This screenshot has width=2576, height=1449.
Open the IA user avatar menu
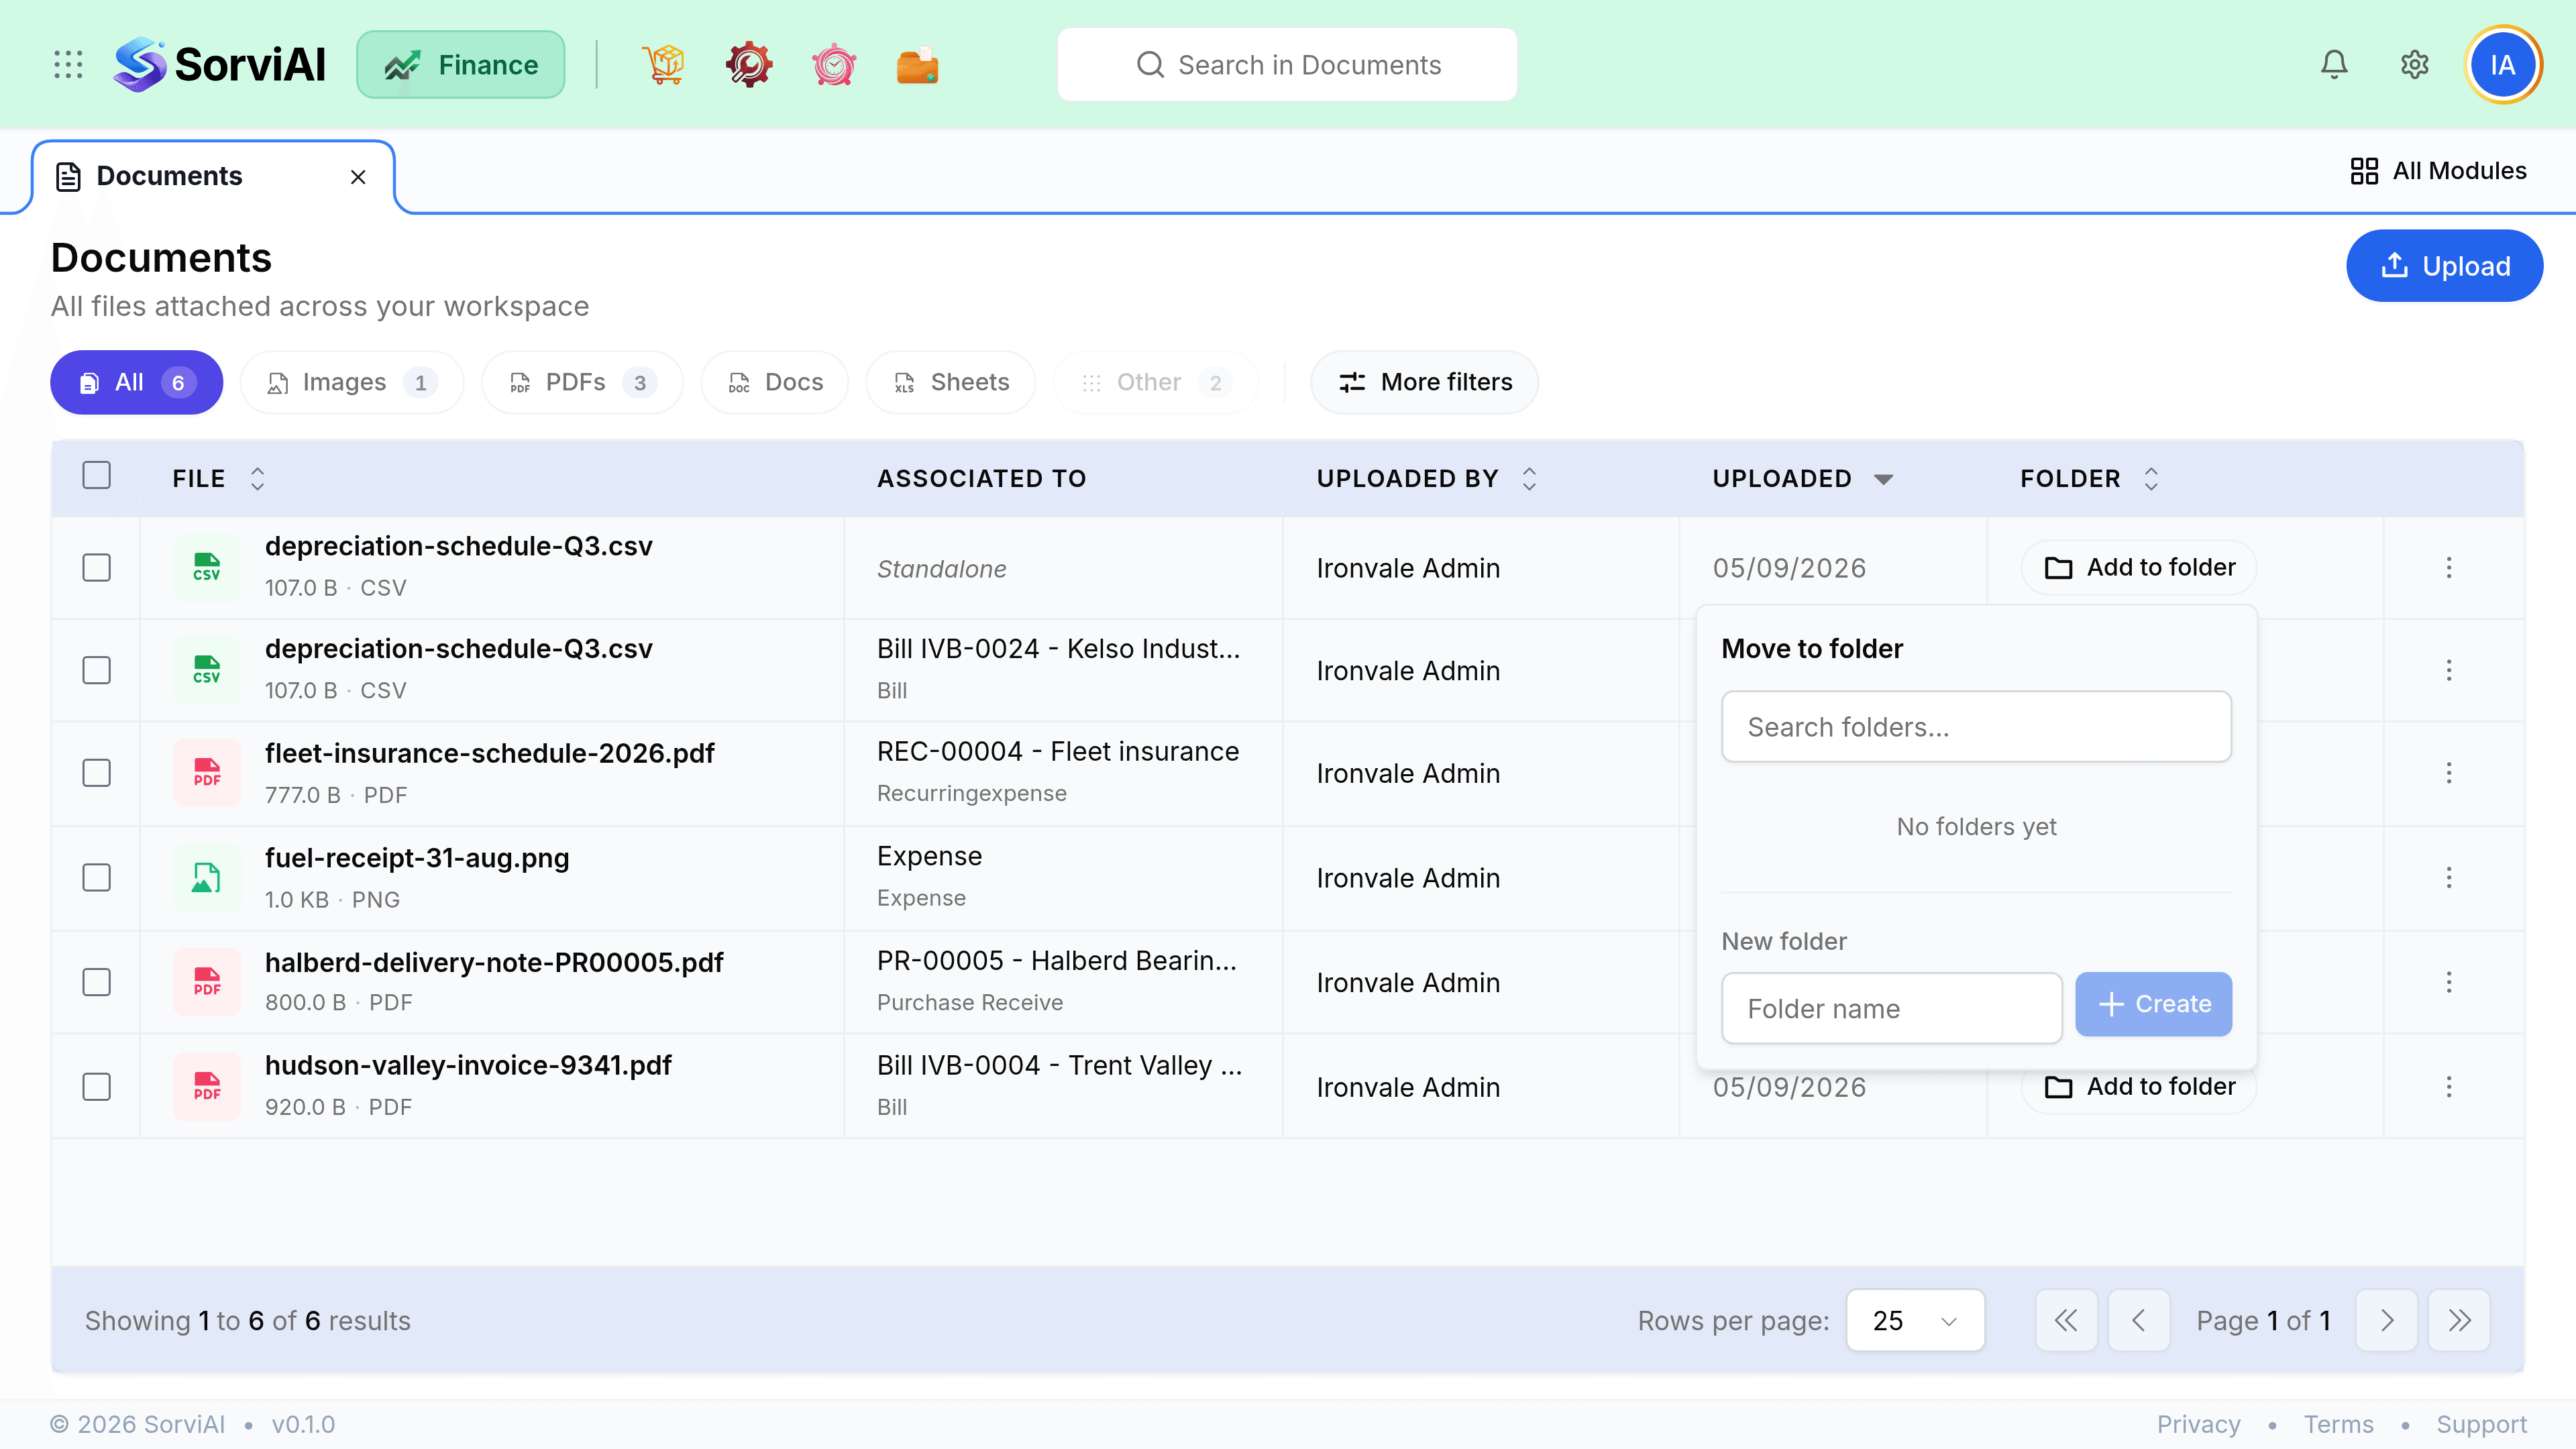(x=2503, y=65)
